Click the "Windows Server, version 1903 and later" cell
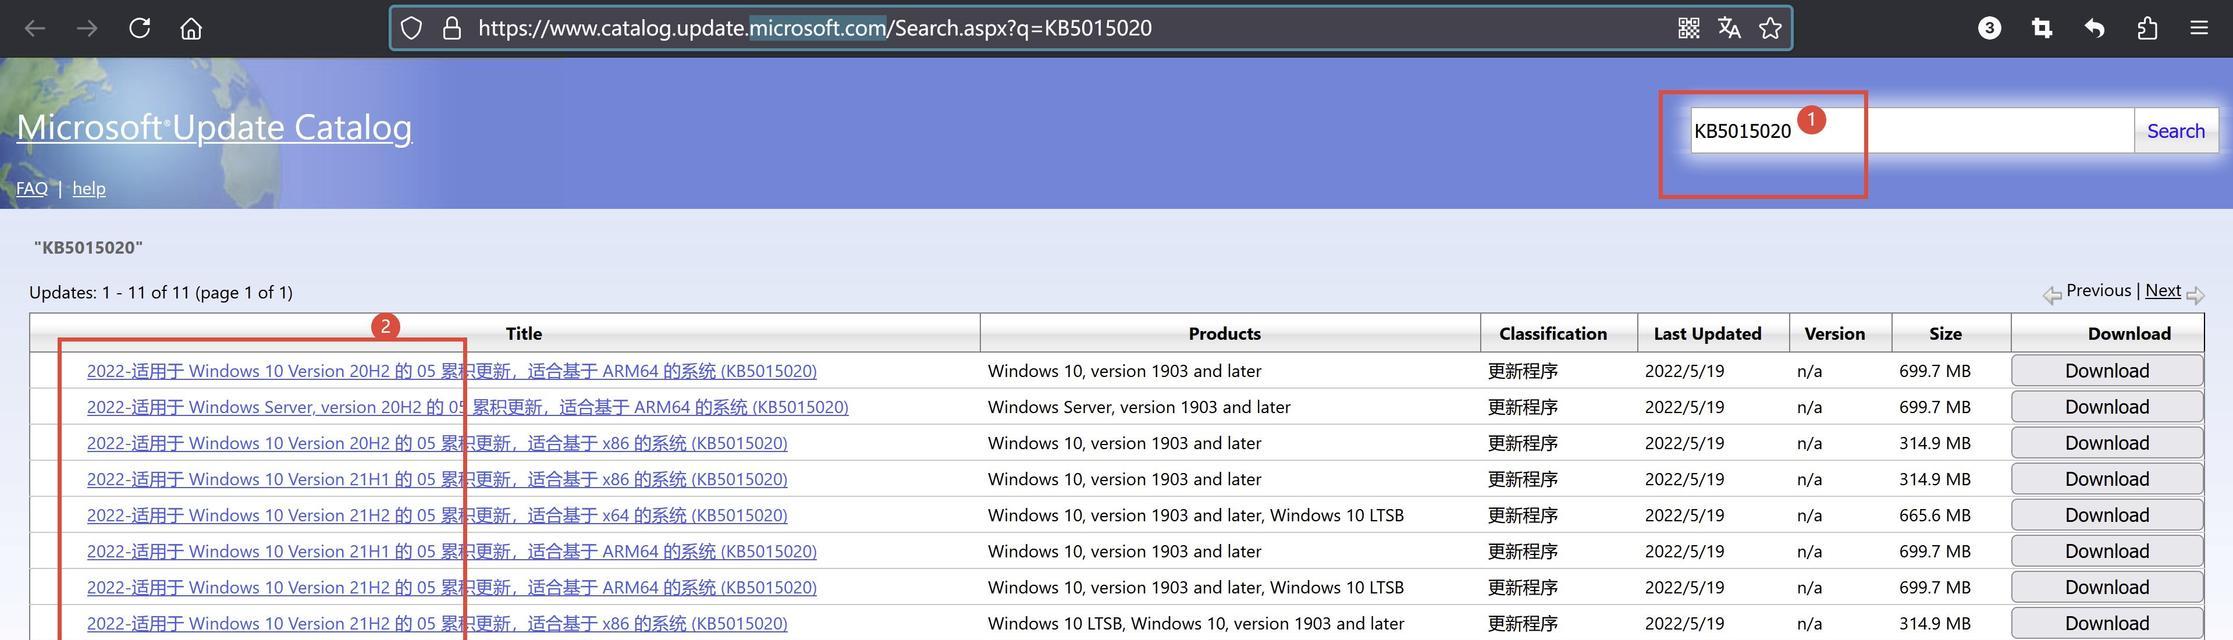This screenshot has height=640, width=2233. click(1139, 407)
